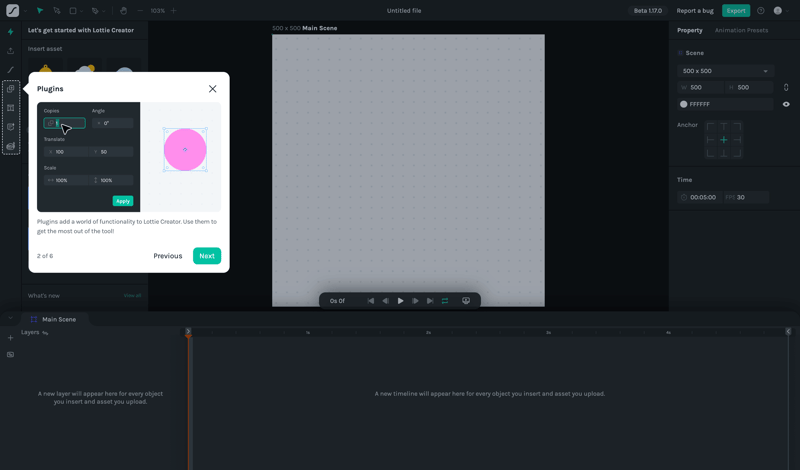
Task: Open the user account avatar menu
Action: click(x=778, y=10)
